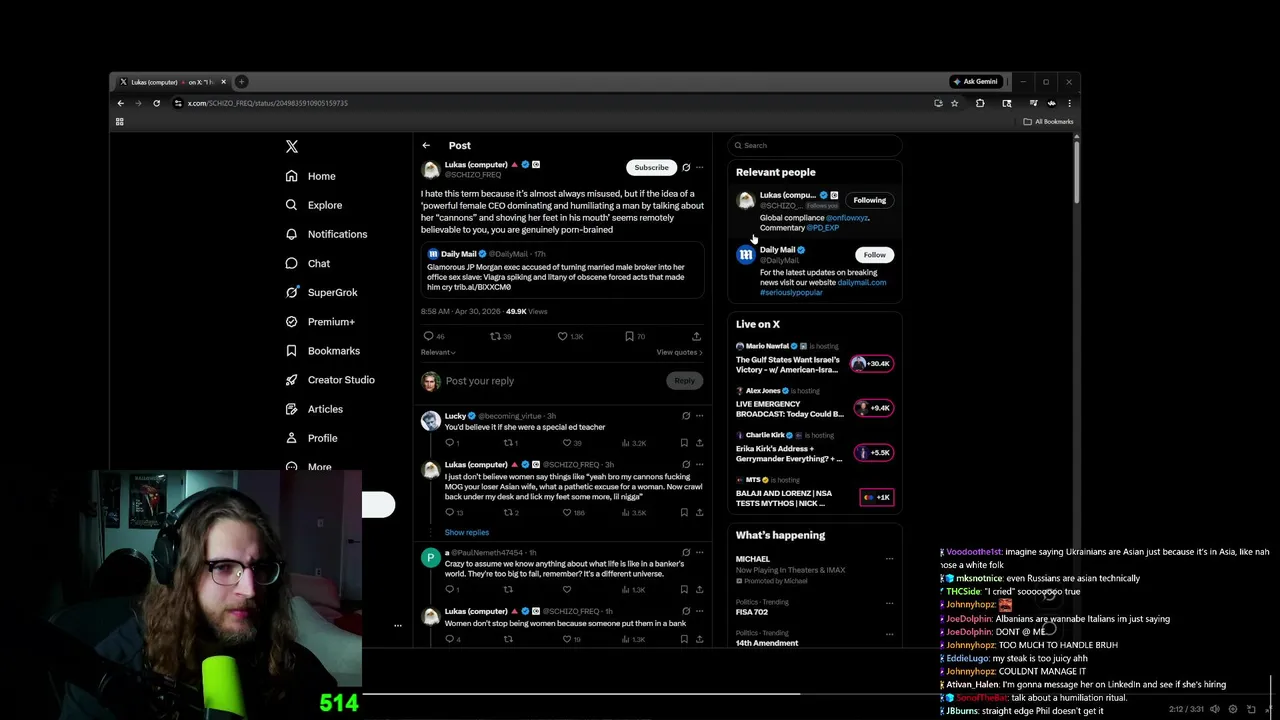Open more options on Lucky's reply

699,416
